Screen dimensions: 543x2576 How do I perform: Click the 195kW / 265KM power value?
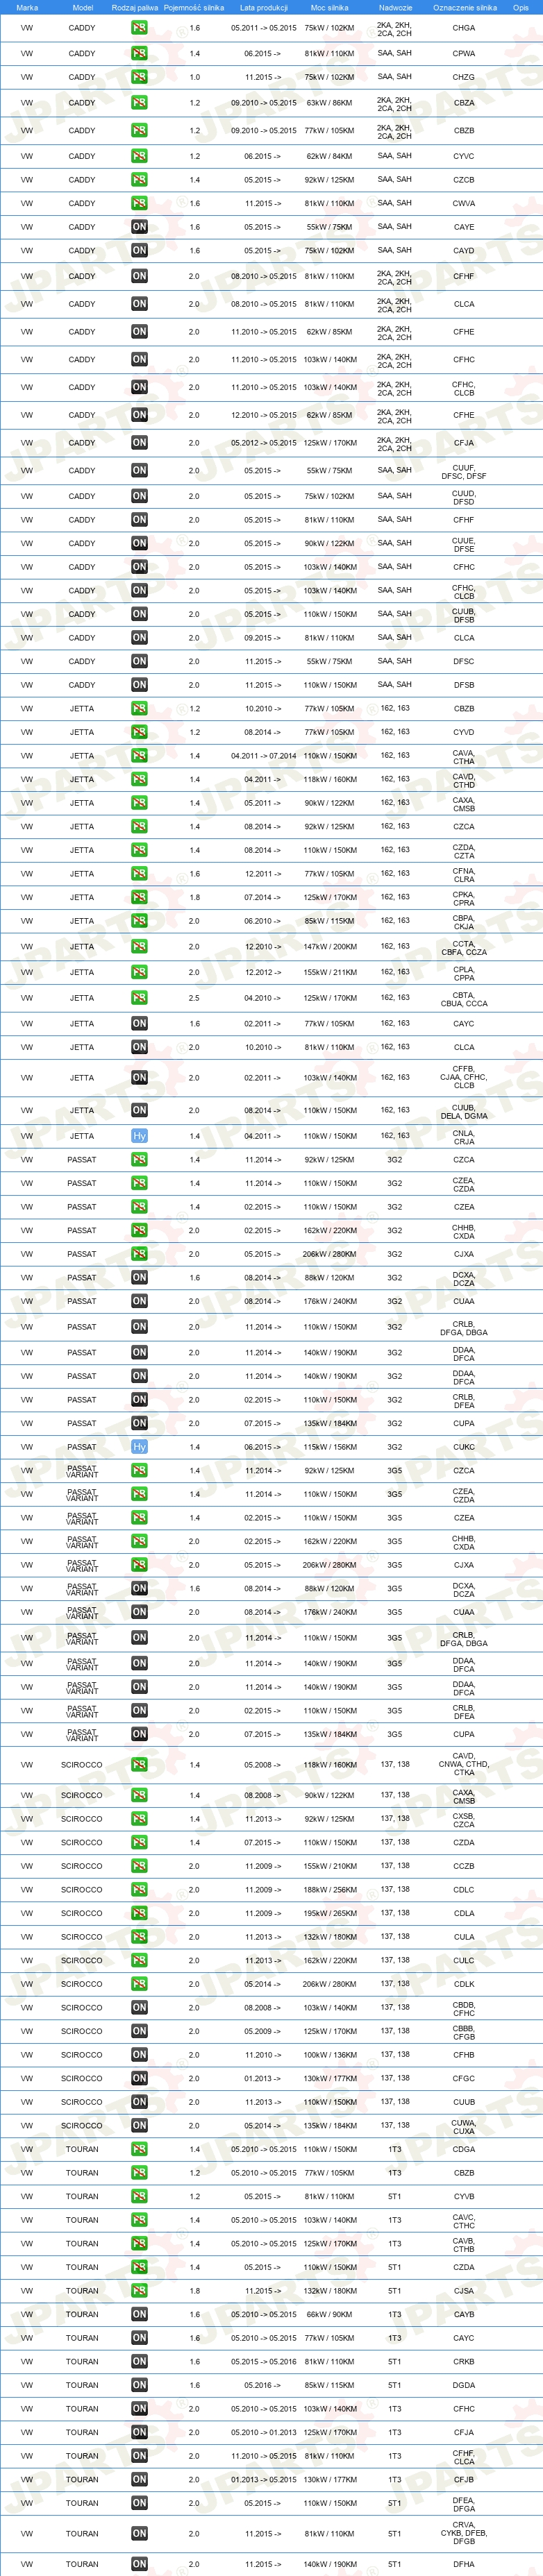click(x=329, y=1913)
